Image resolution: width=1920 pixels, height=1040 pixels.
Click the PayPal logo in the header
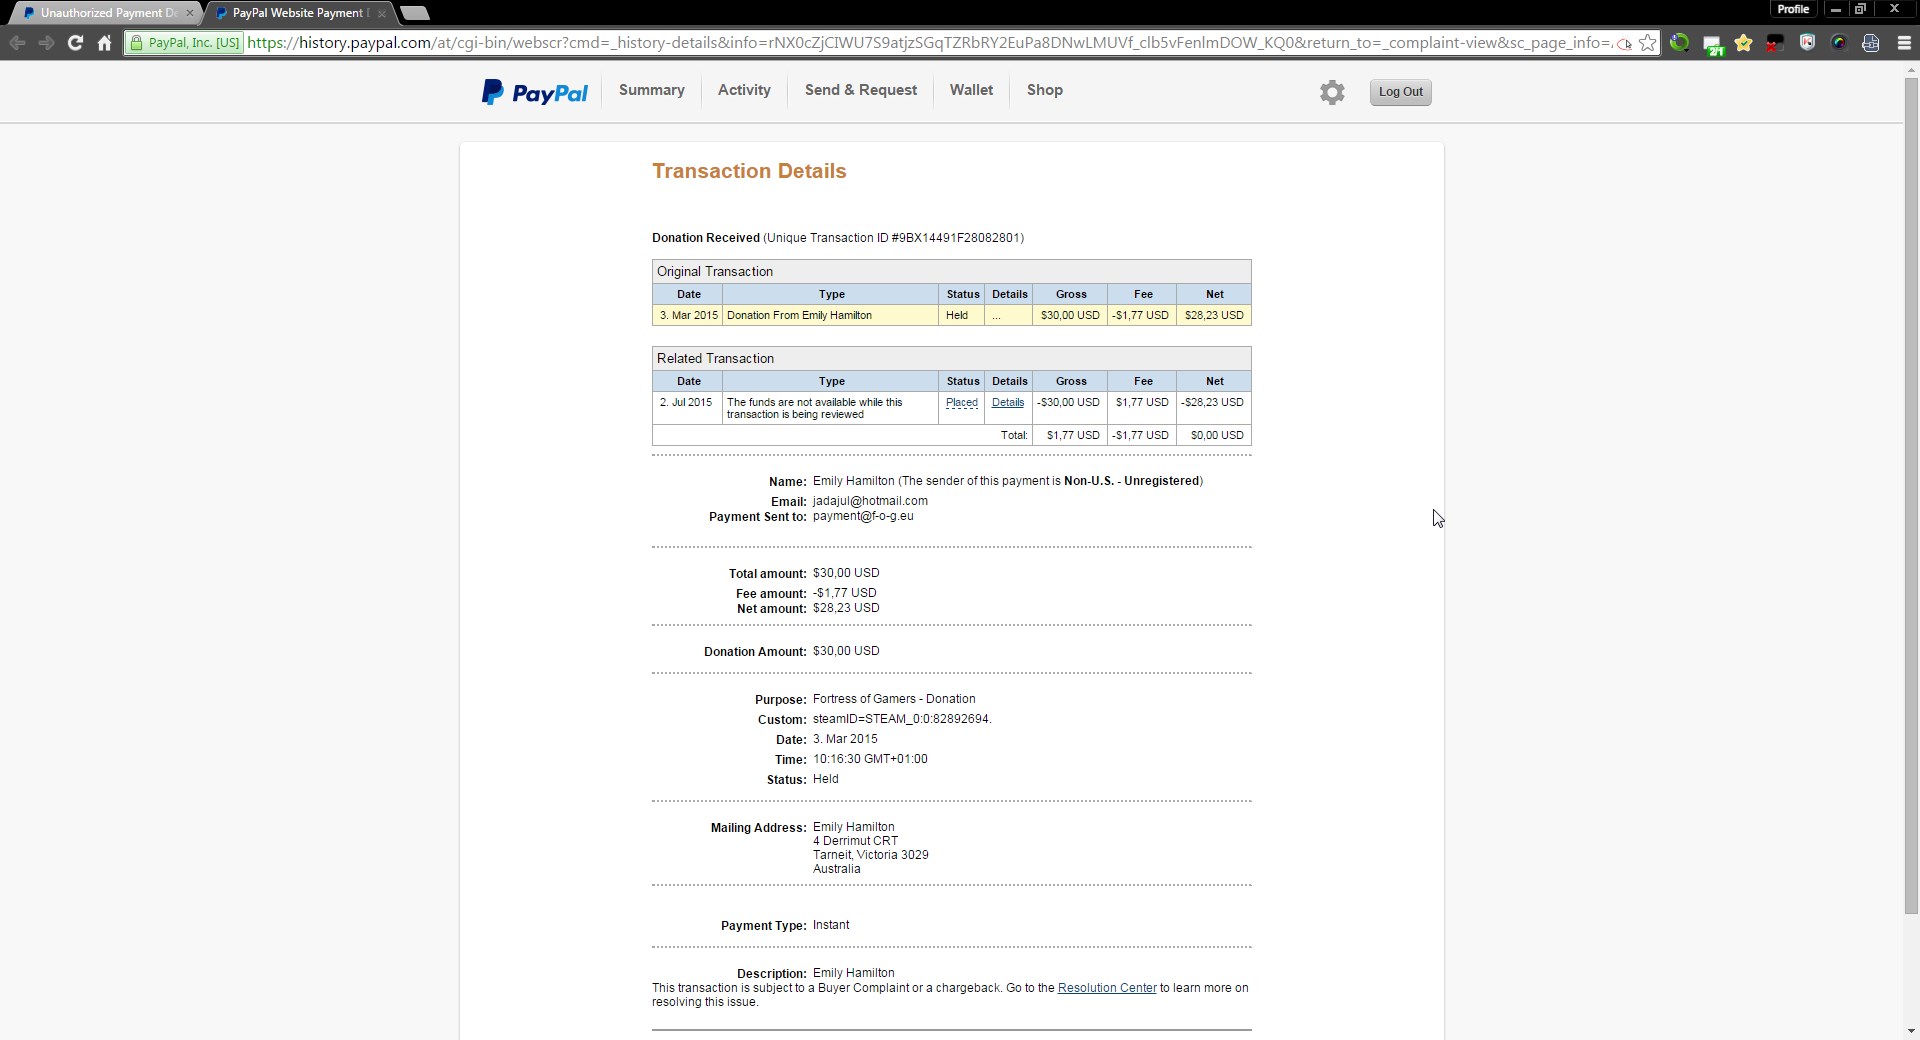(535, 92)
